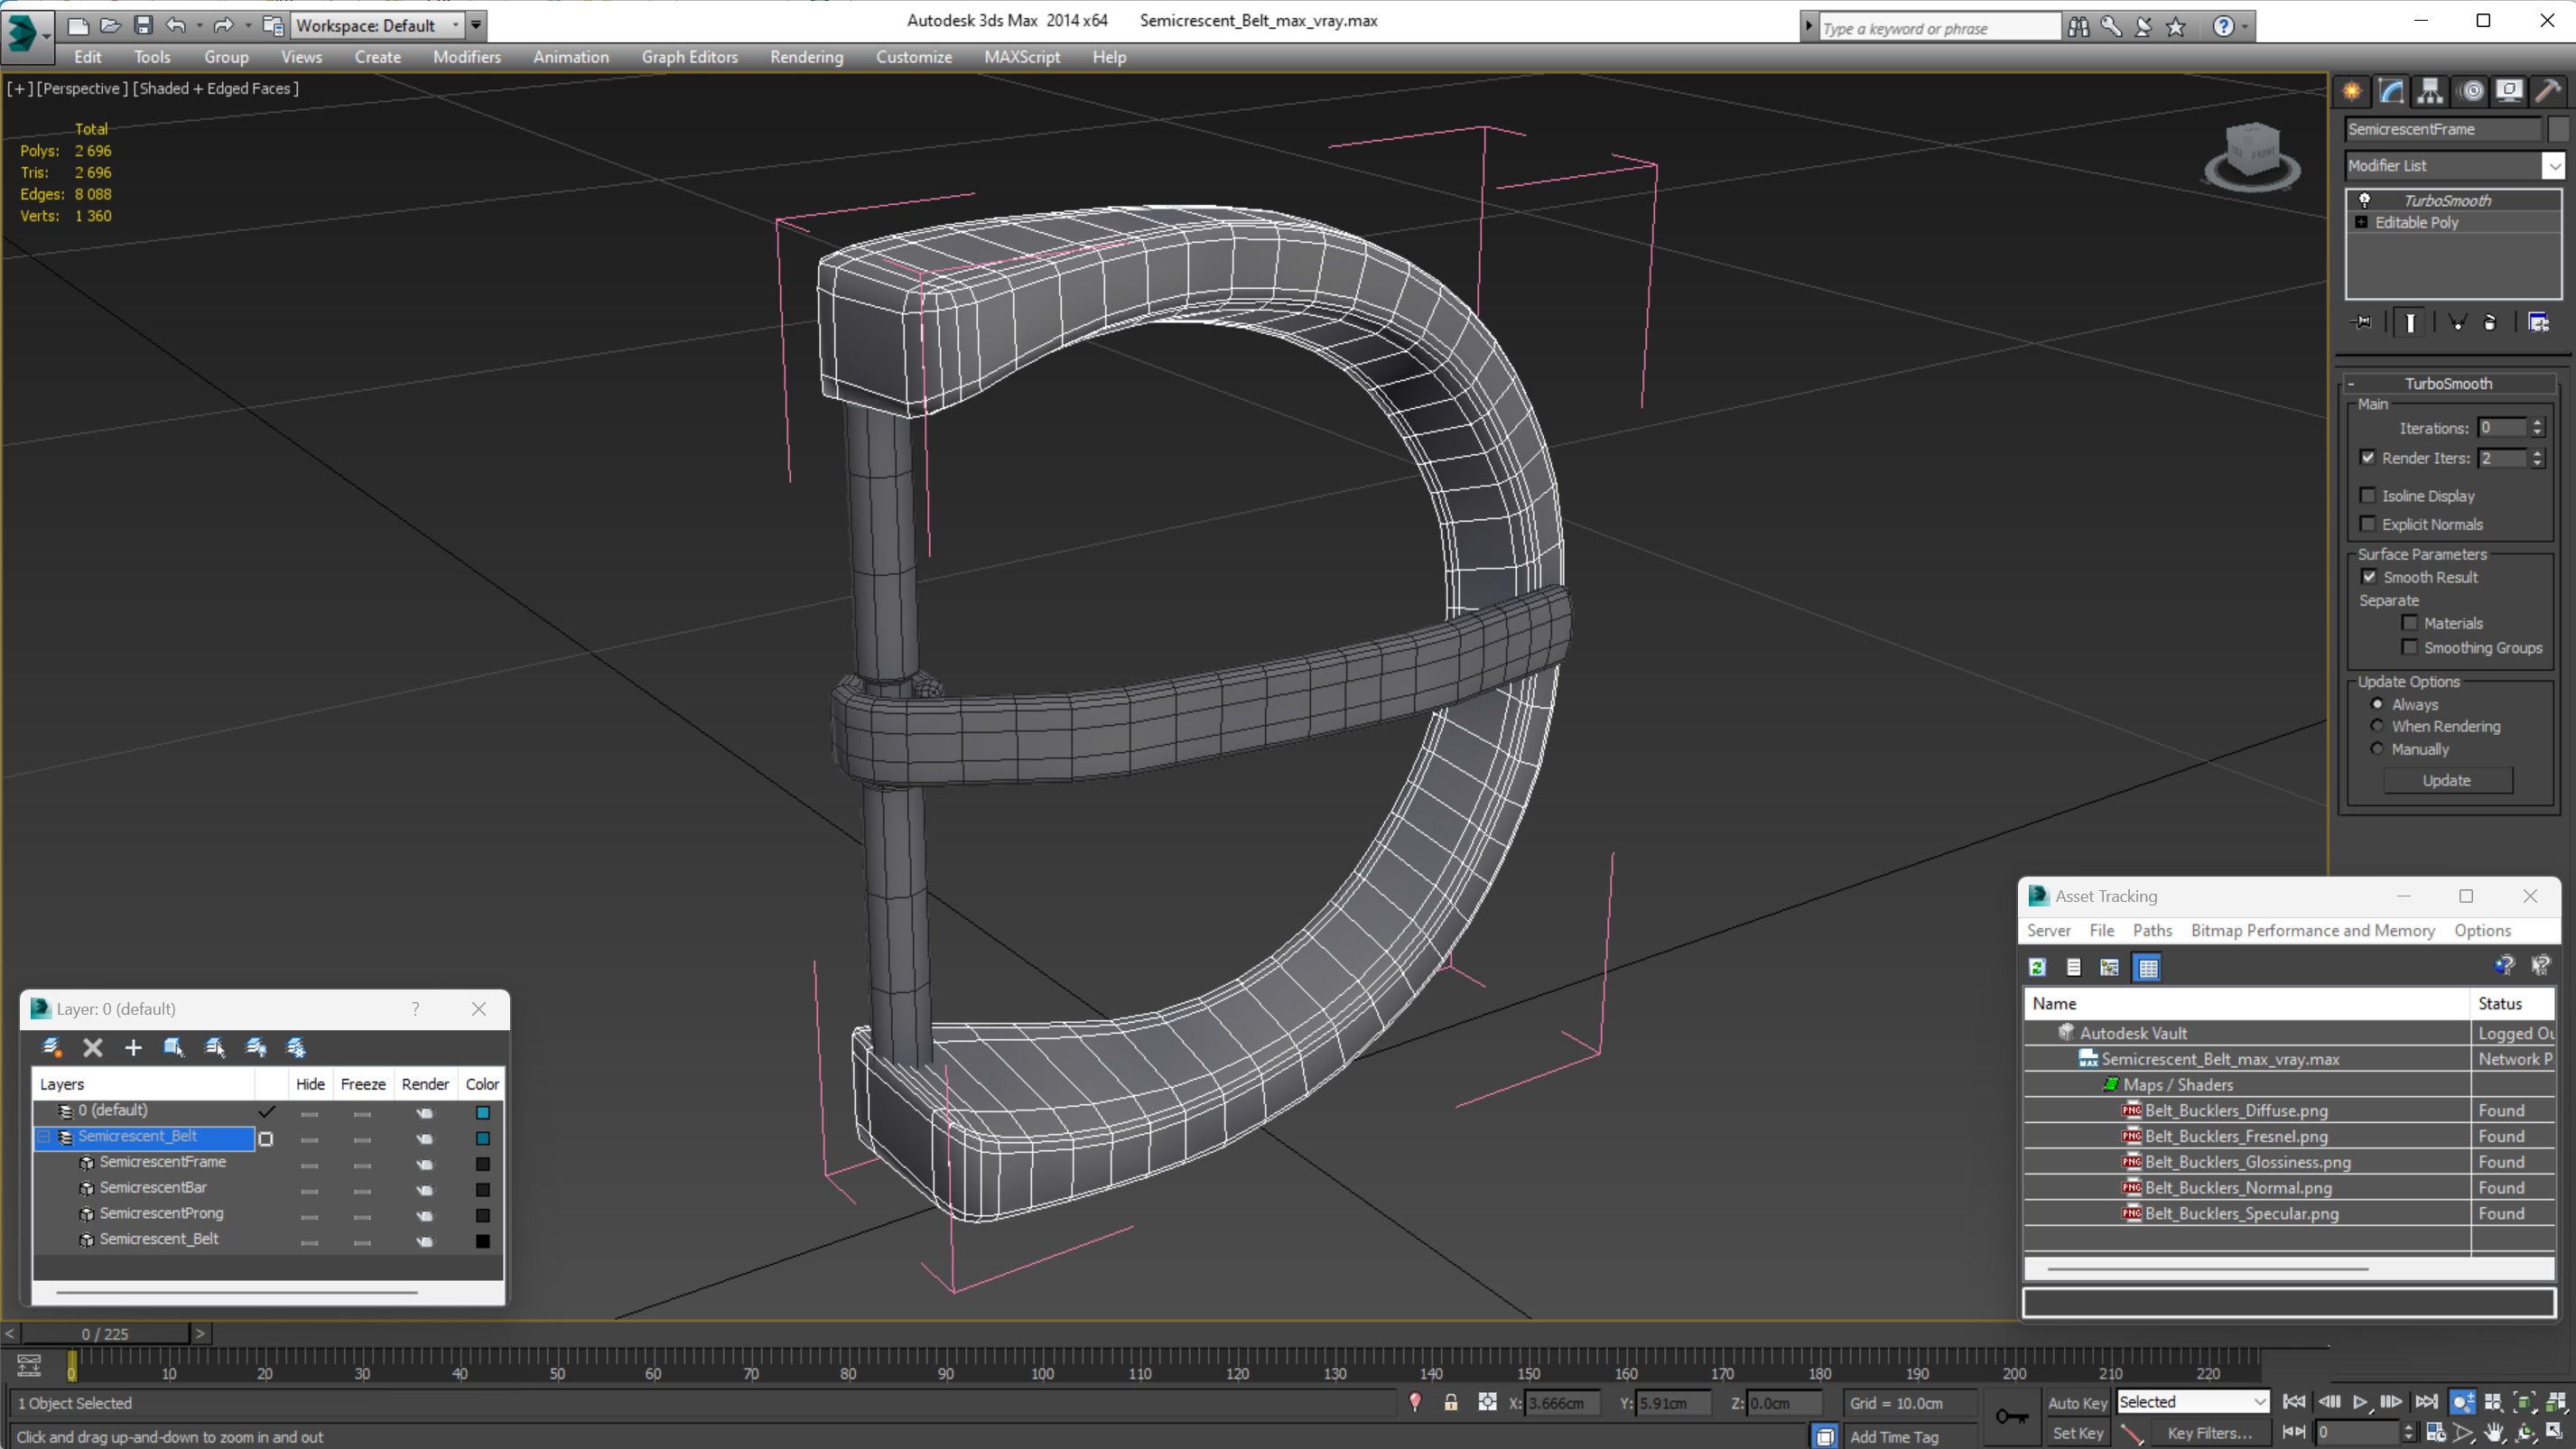Screen dimensions: 2576x1449
Task: Click color swatch of SemicrescentFrame layer row
Action: coord(483,1163)
